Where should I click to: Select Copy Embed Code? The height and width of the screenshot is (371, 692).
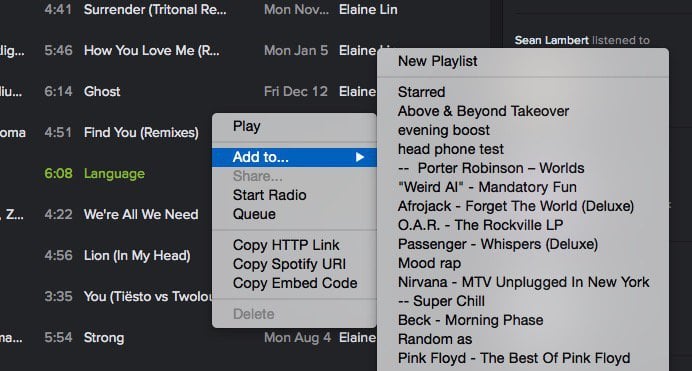[x=294, y=283]
